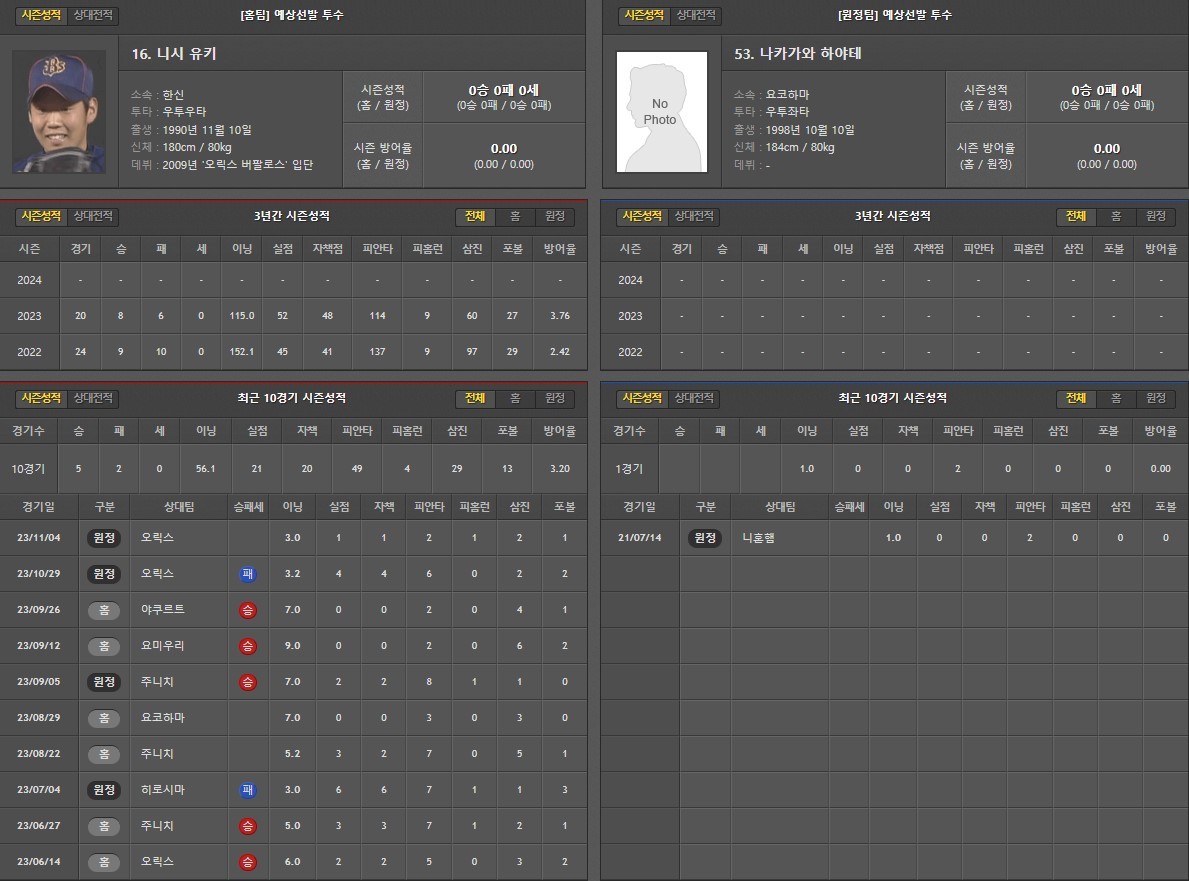1189x881 pixels.
Task: Select 시즌성적 tab in away starter header
Action: pos(643,14)
